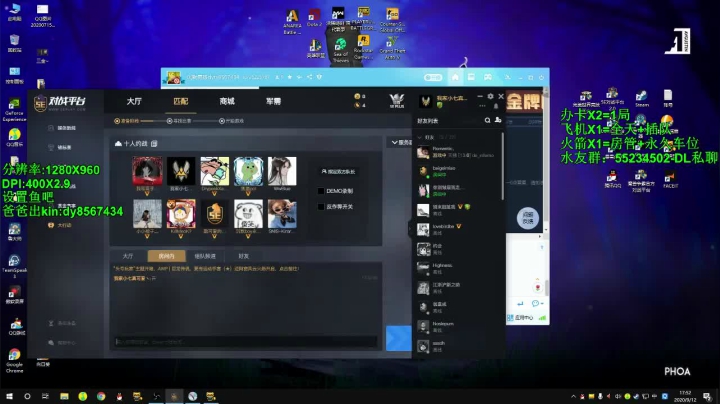This screenshot has height=404, width=720.
Task: Click the blue arrow send button
Action: pos(399,338)
